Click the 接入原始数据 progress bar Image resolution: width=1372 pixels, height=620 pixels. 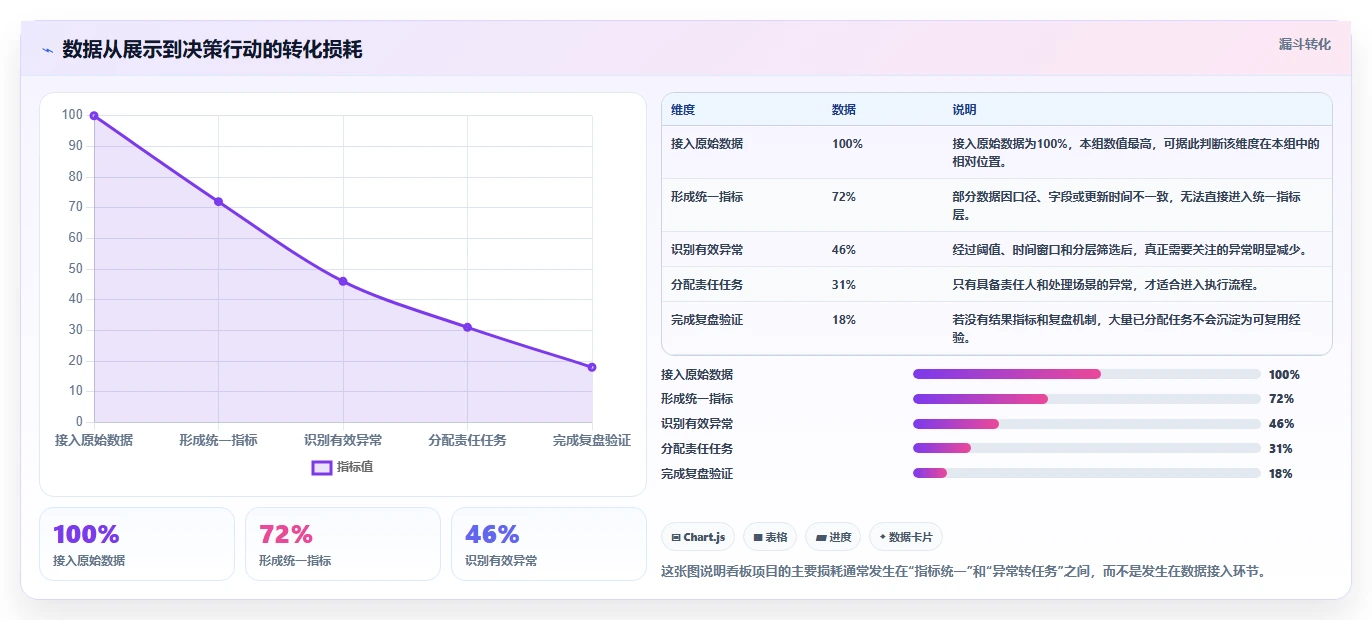[1086, 374]
